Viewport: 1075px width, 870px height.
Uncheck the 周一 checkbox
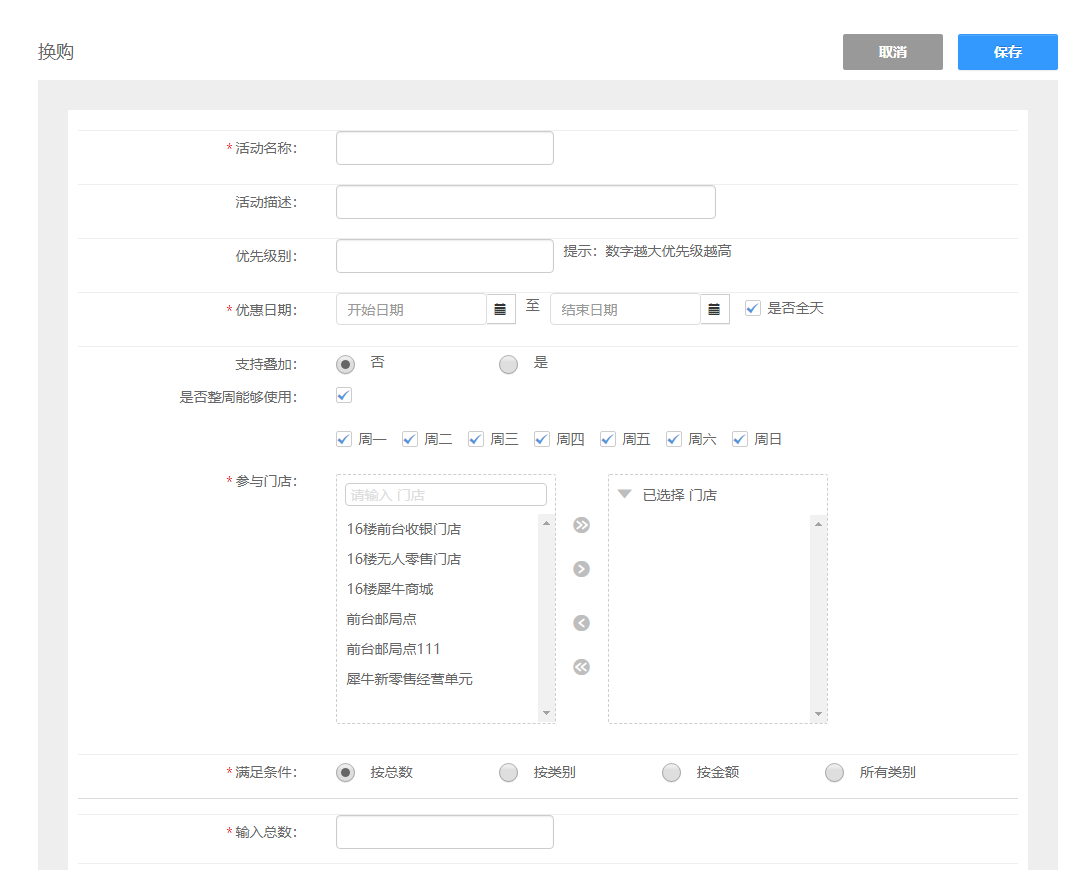point(344,439)
